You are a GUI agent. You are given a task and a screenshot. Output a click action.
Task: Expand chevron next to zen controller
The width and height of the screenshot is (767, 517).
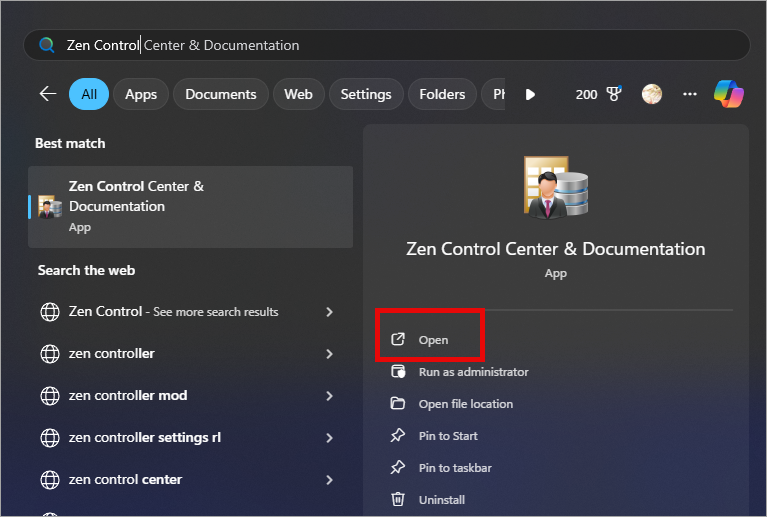[x=329, y=354]
